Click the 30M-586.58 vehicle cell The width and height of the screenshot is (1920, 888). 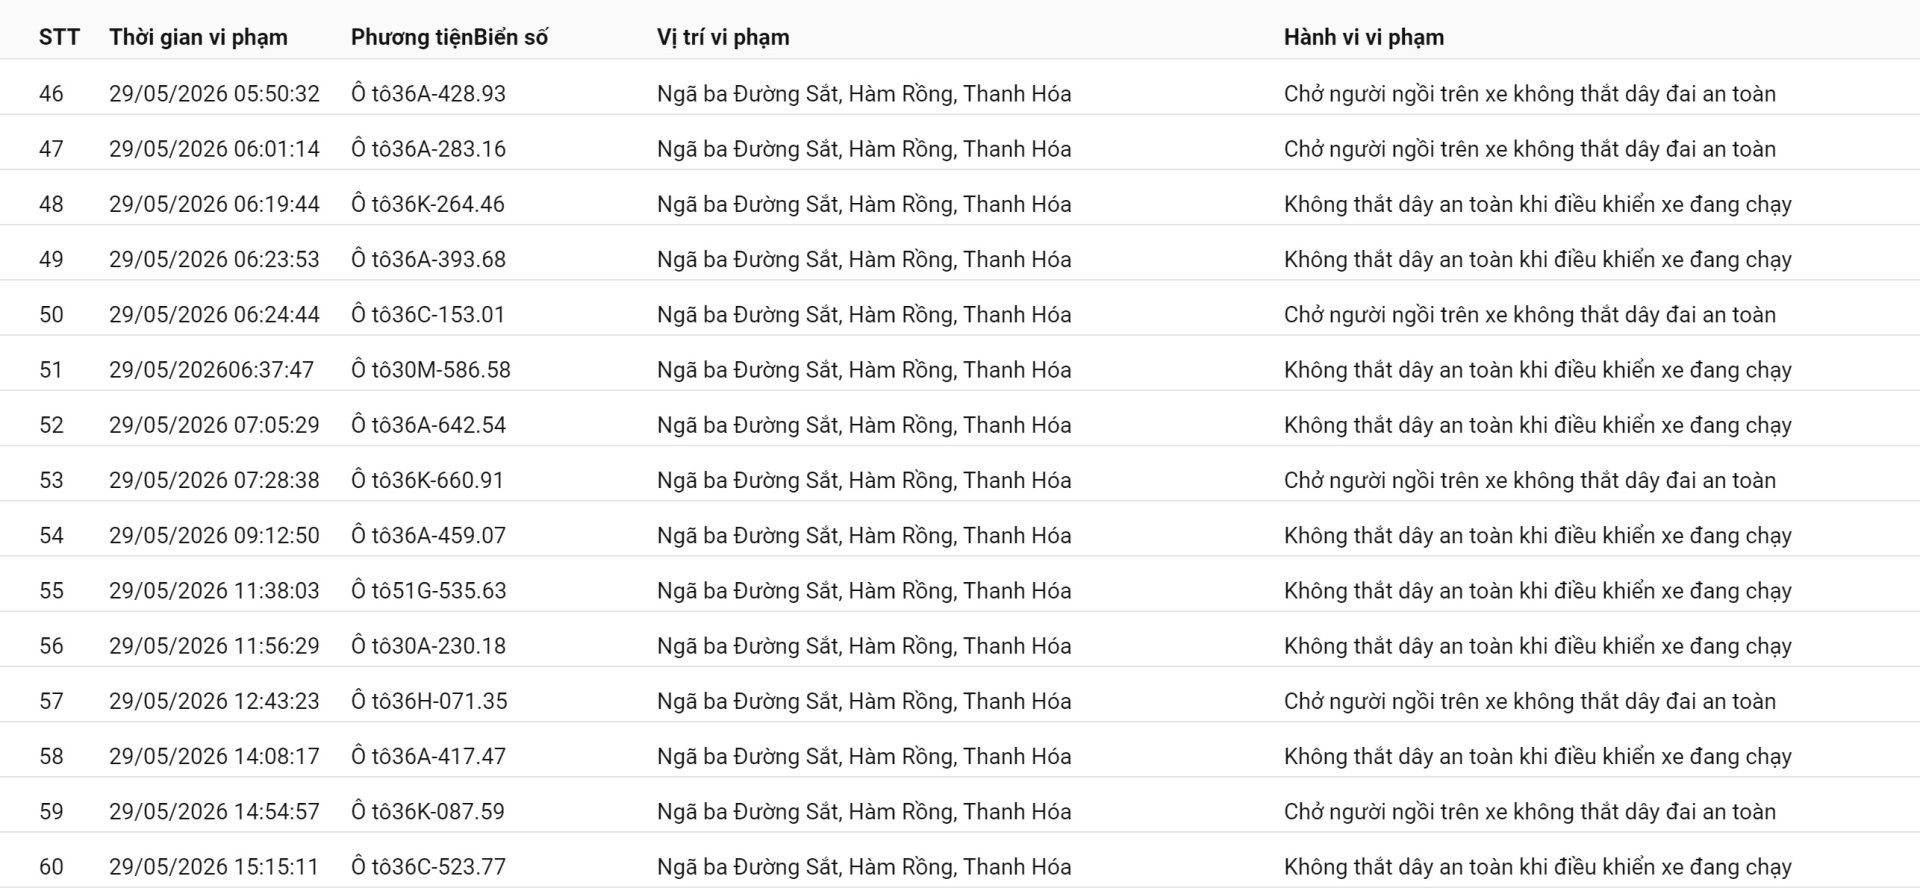[x=431, y=370]
